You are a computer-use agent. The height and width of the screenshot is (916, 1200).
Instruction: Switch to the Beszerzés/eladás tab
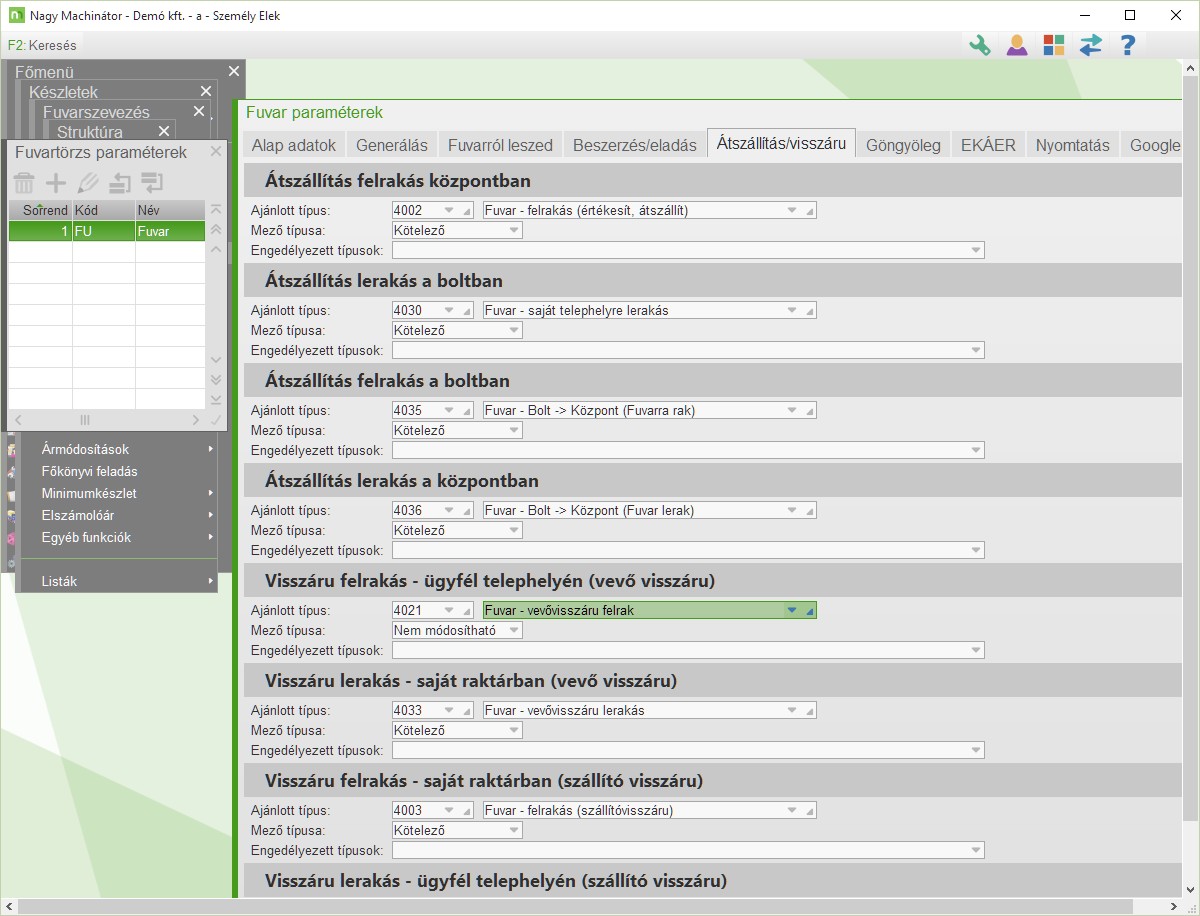click(x=635, y=145)
